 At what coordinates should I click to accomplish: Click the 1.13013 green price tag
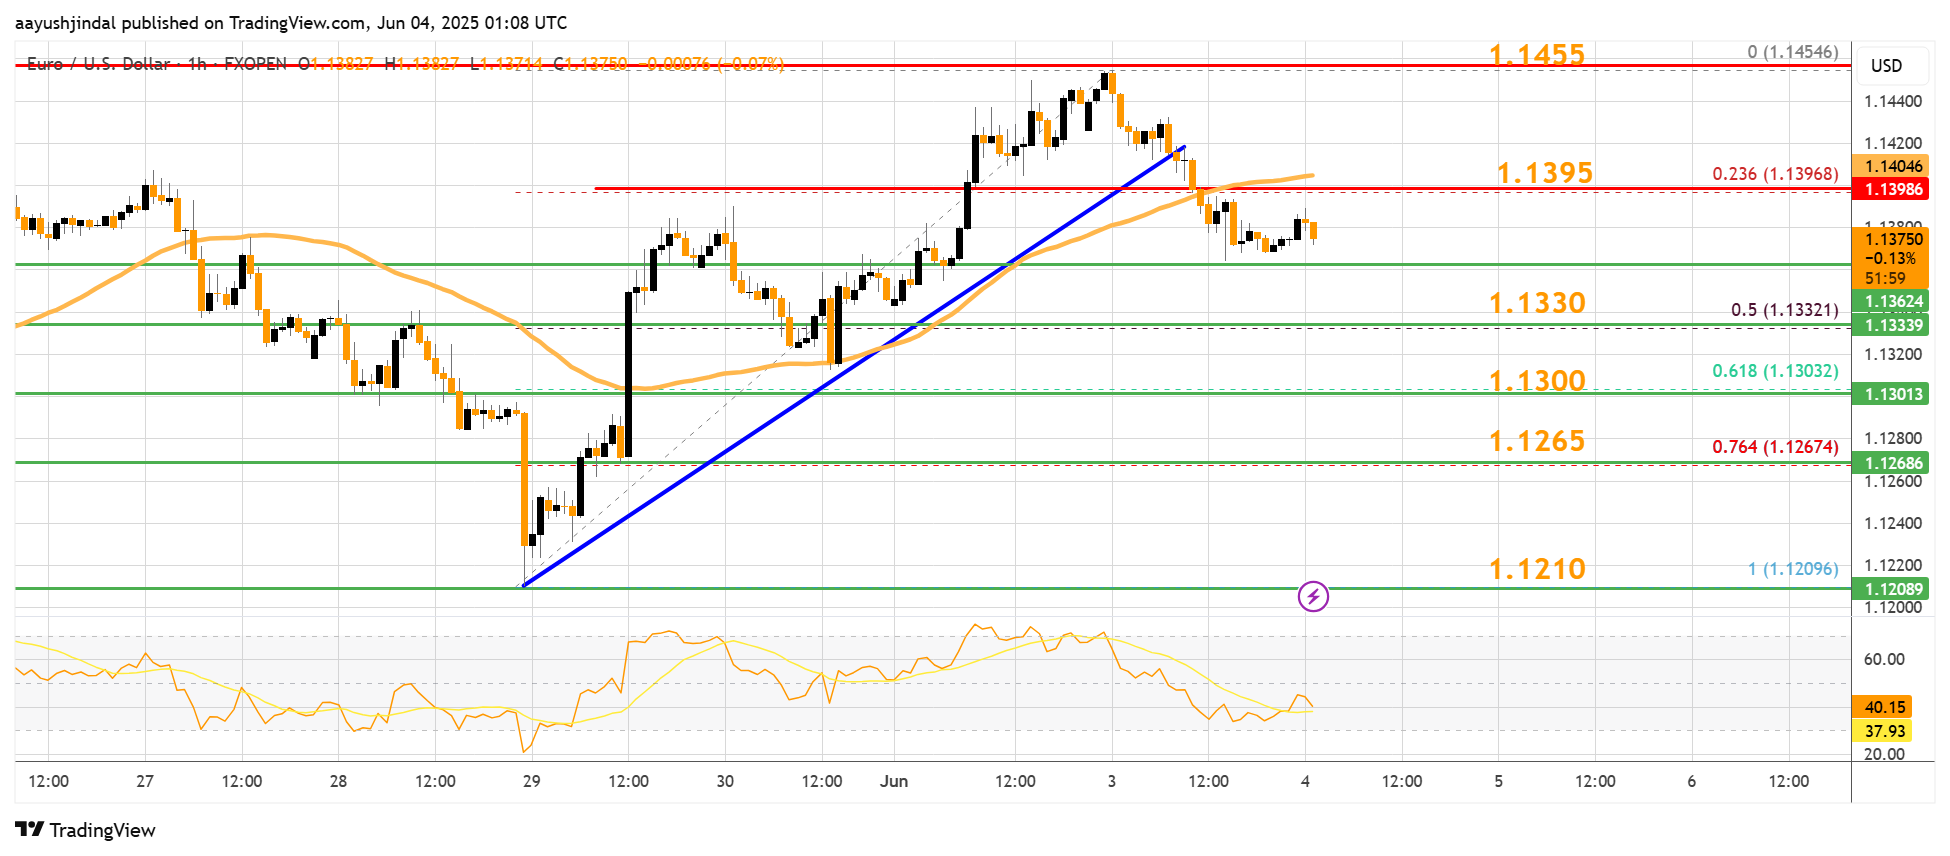point(1892,394)
